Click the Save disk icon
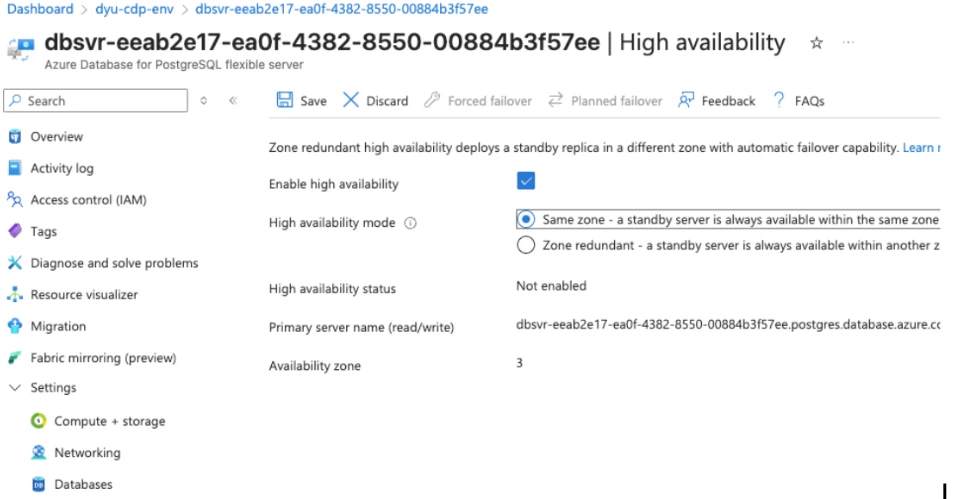Viewport: 954px width, 499px height. click(x=284, y=100)
